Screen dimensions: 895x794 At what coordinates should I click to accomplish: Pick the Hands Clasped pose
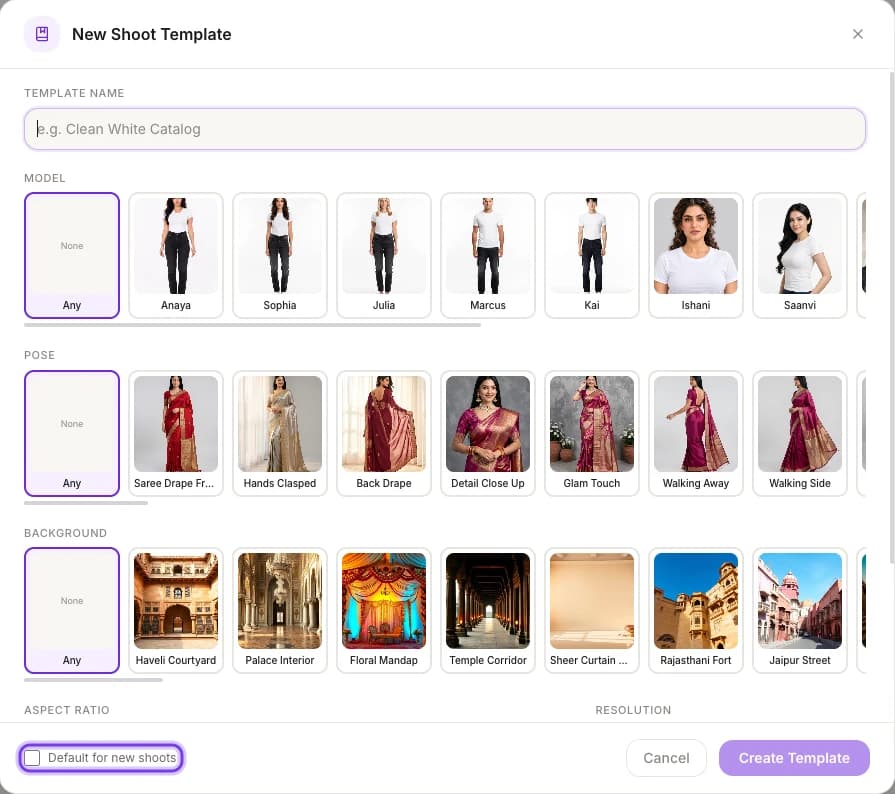pyautogui.click(x=280, y=433)
